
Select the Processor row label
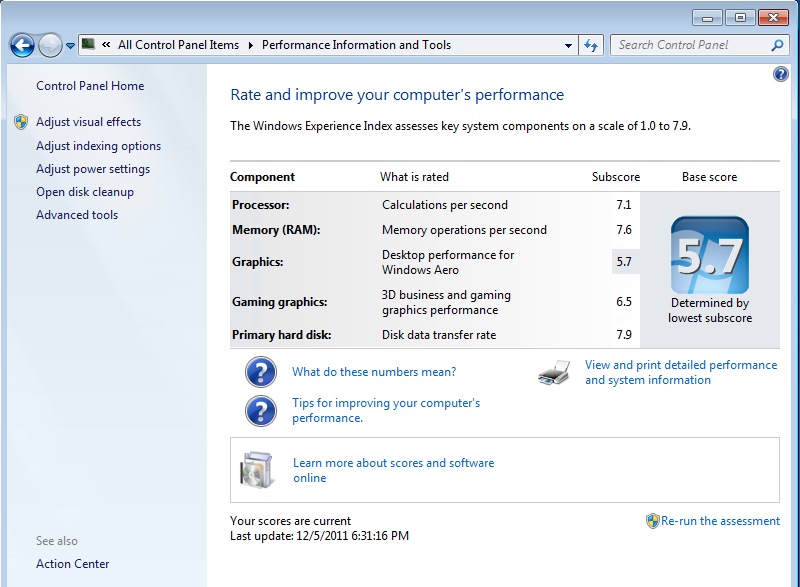tap(261, 205)
